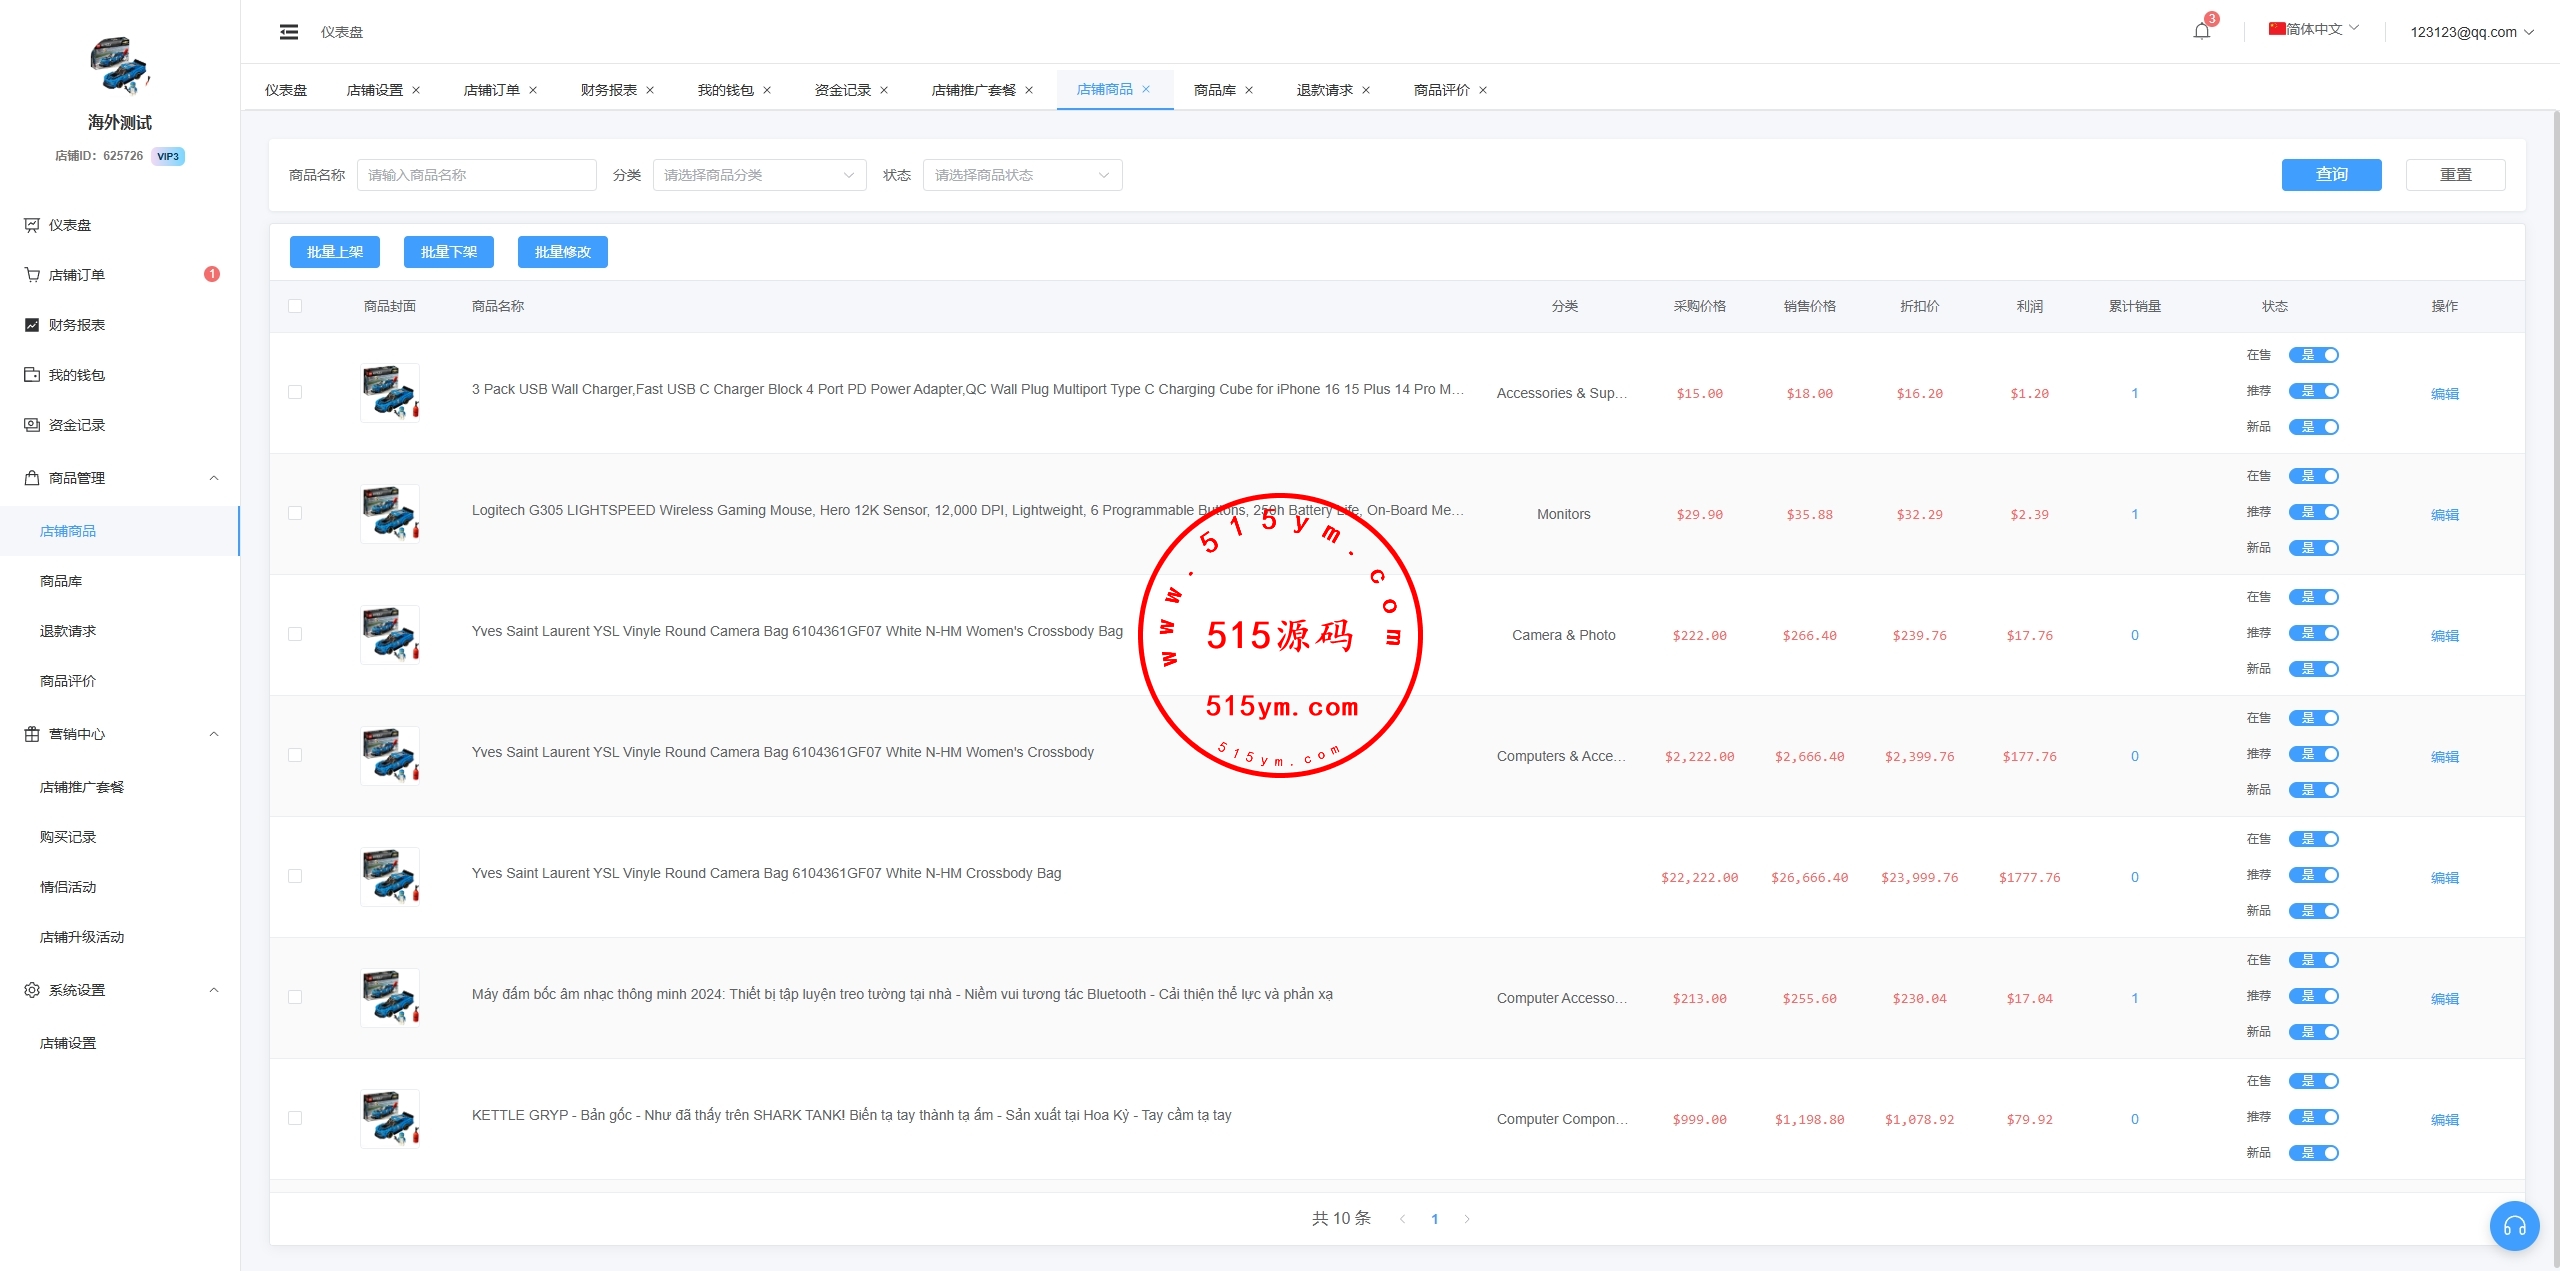Open 仪表盘 dashboard sidebar icon
2560x1271 pixels.
[x=32, y=225]
